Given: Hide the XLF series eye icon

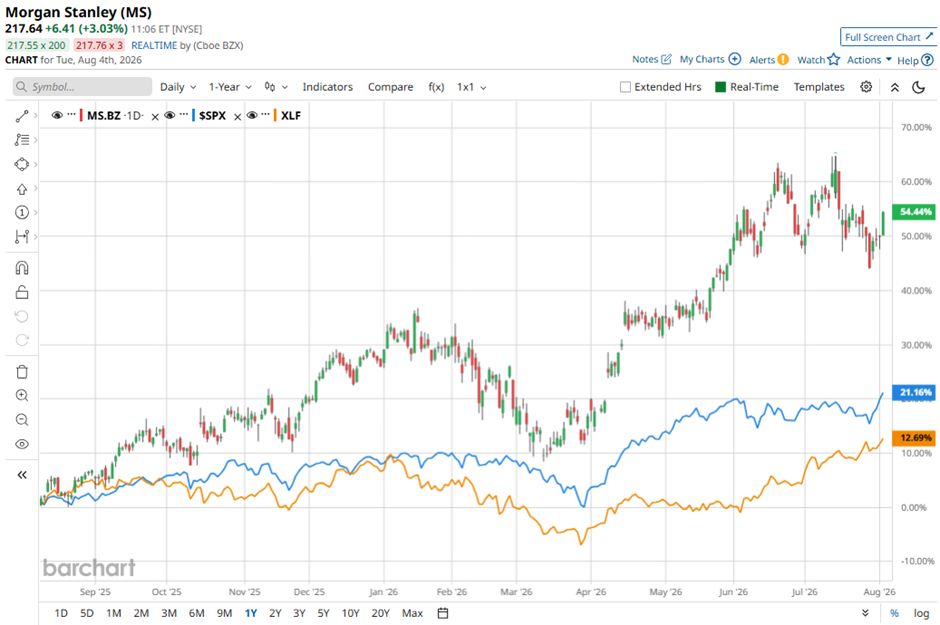Looking at the screenshot, I should (252, 115).
